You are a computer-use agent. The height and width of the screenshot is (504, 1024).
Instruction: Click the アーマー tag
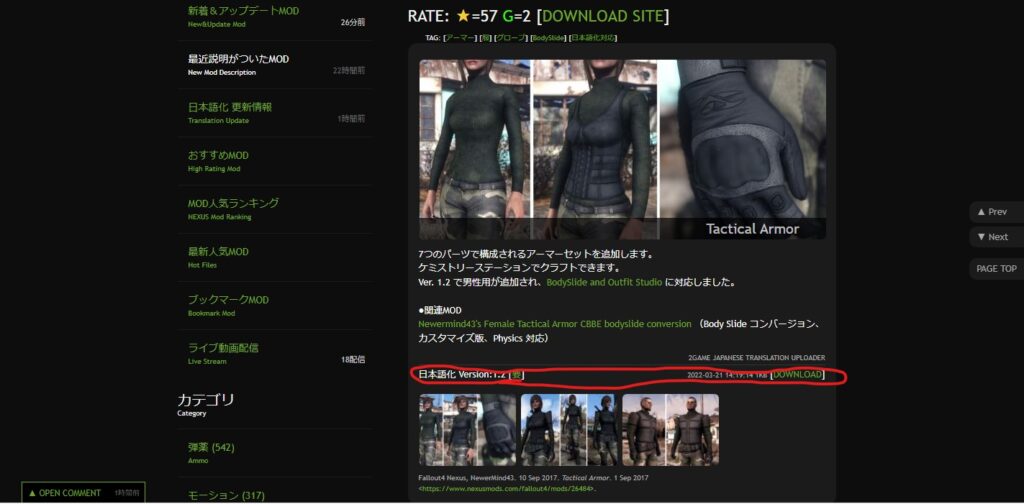[460, 38]
